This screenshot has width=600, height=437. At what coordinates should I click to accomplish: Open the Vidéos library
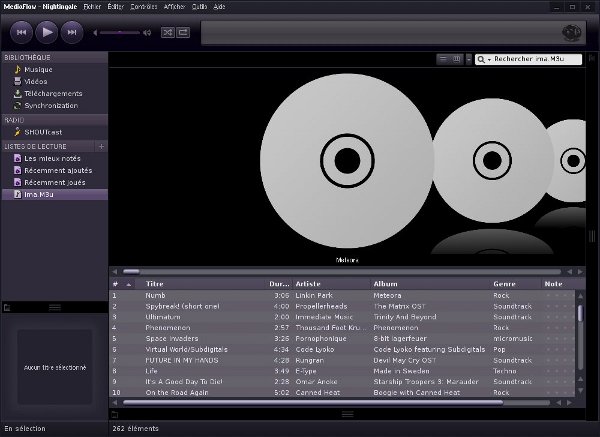(36, 81)
